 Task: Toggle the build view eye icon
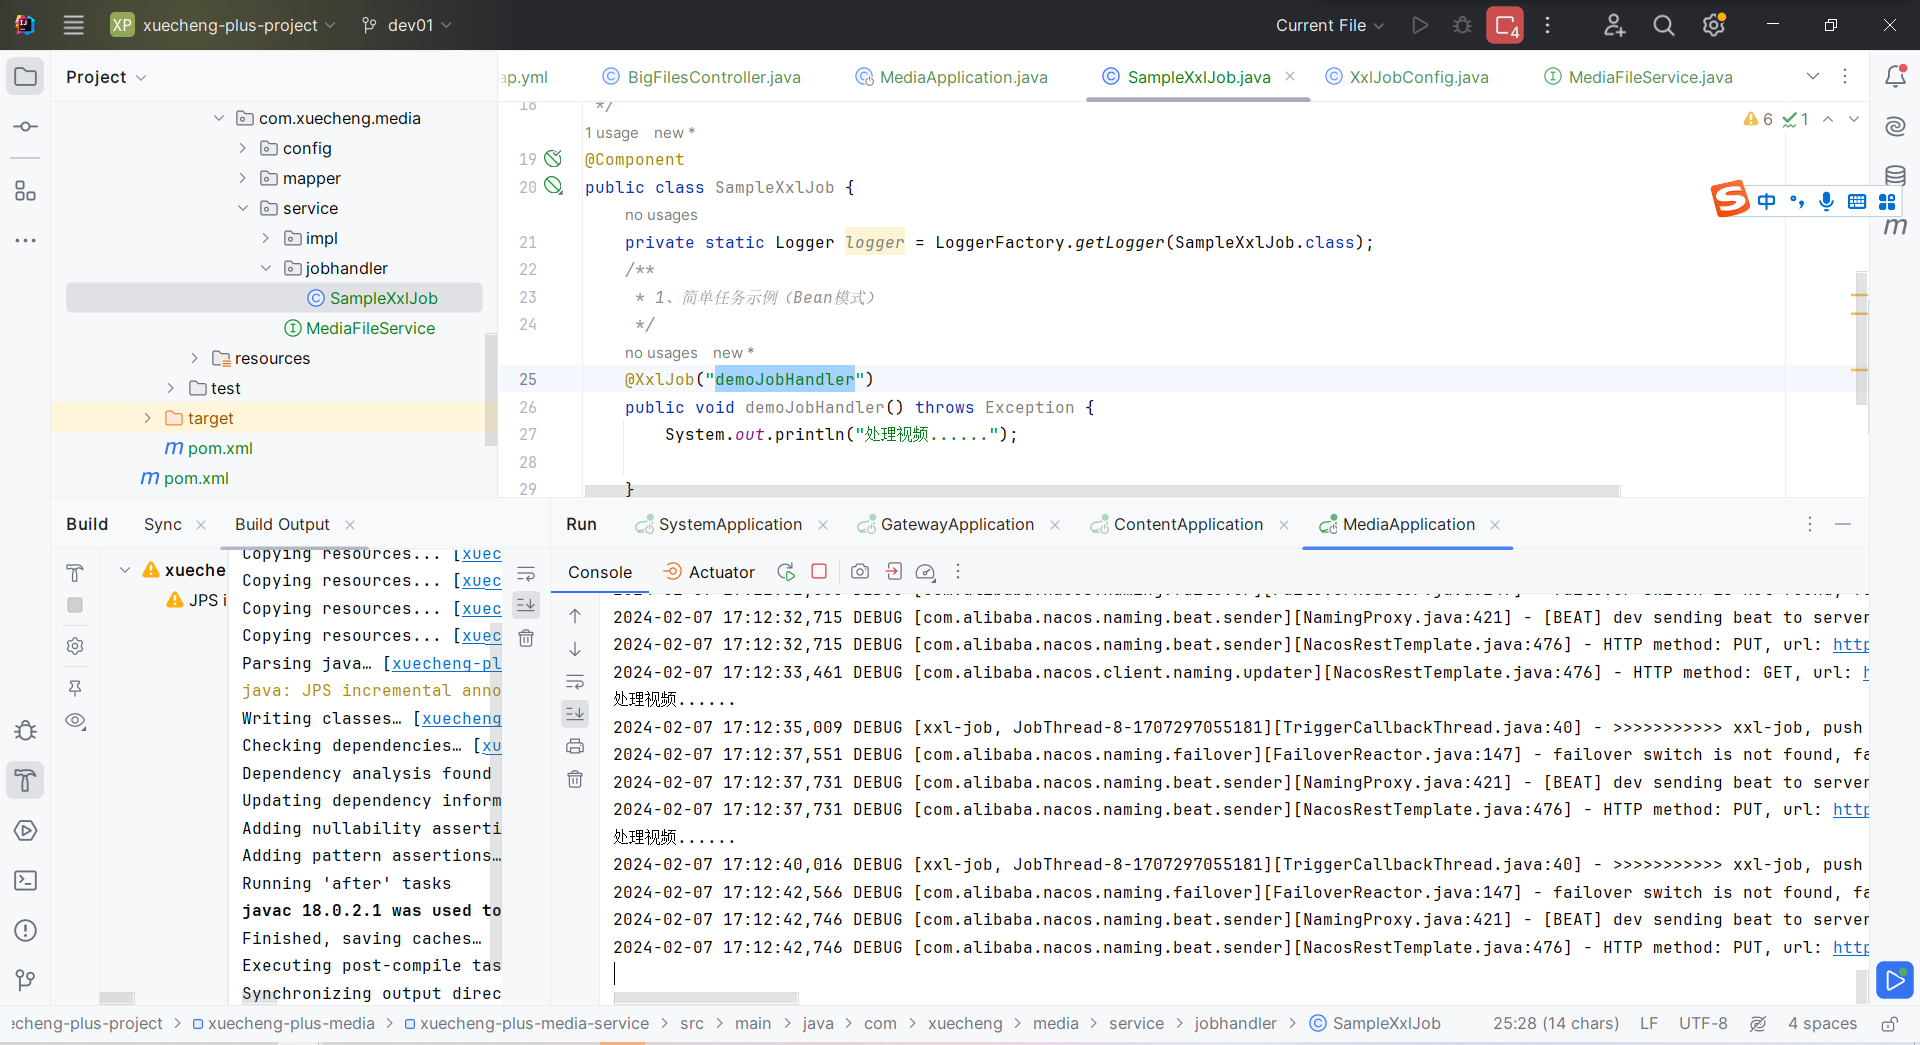75,721
